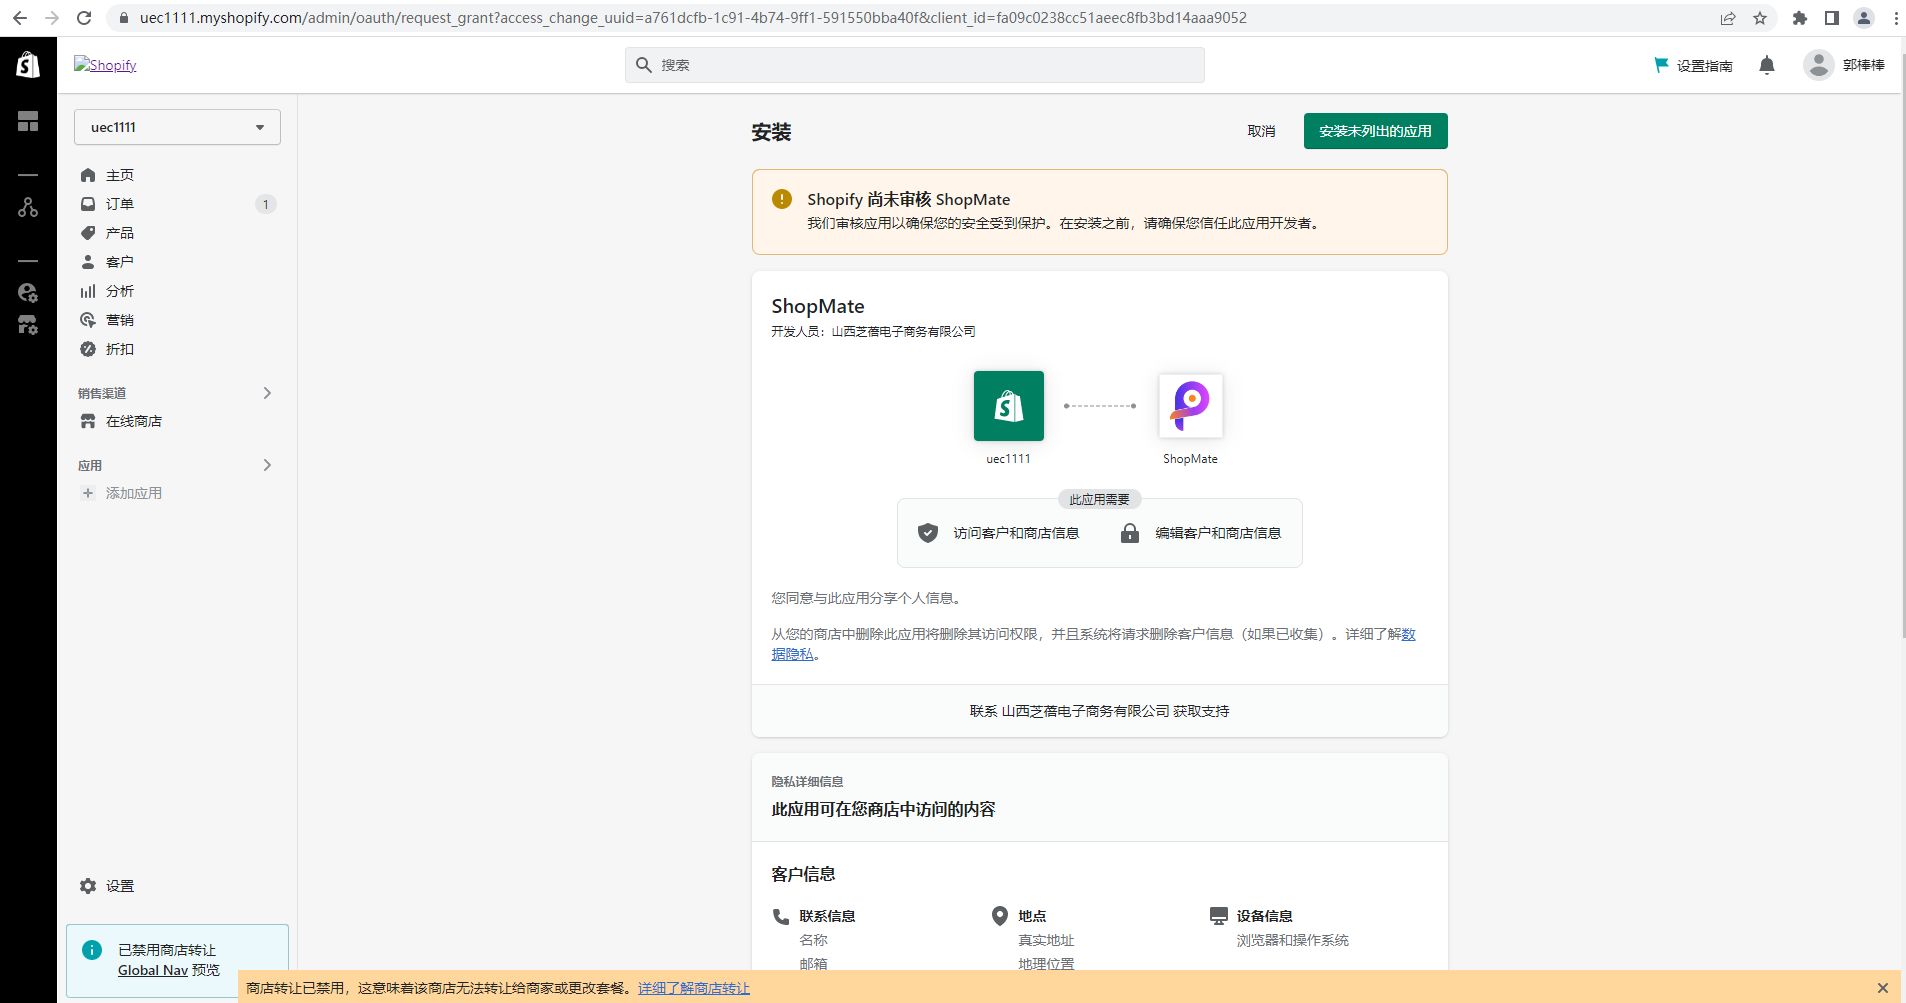Click the green Shopify store icon labeled uec1111

pos(1009,406)
